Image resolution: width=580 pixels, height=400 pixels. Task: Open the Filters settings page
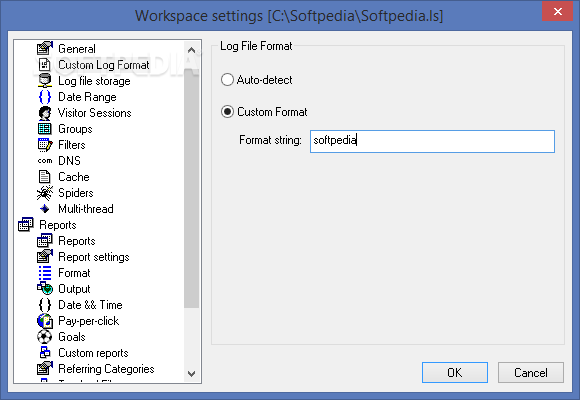72,145
